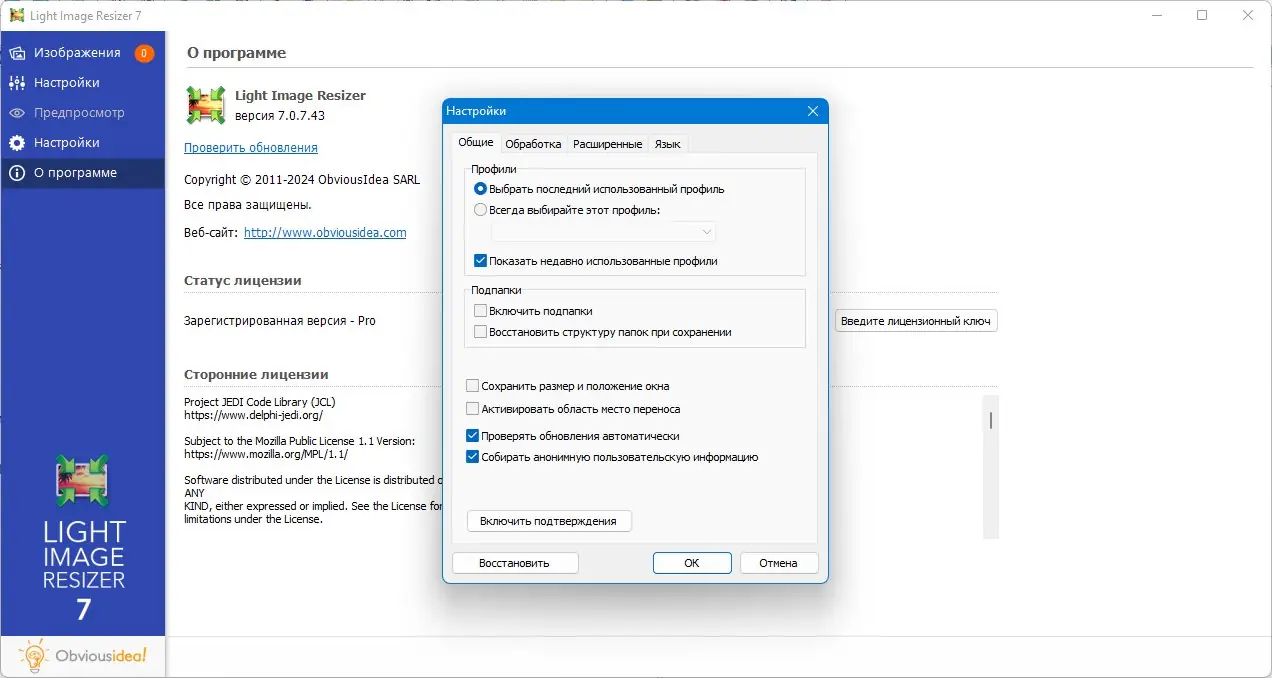Maximize the Light Image Resizer window
The width and height of the screenshot is (1272, 678).
tap(1202, 15)
